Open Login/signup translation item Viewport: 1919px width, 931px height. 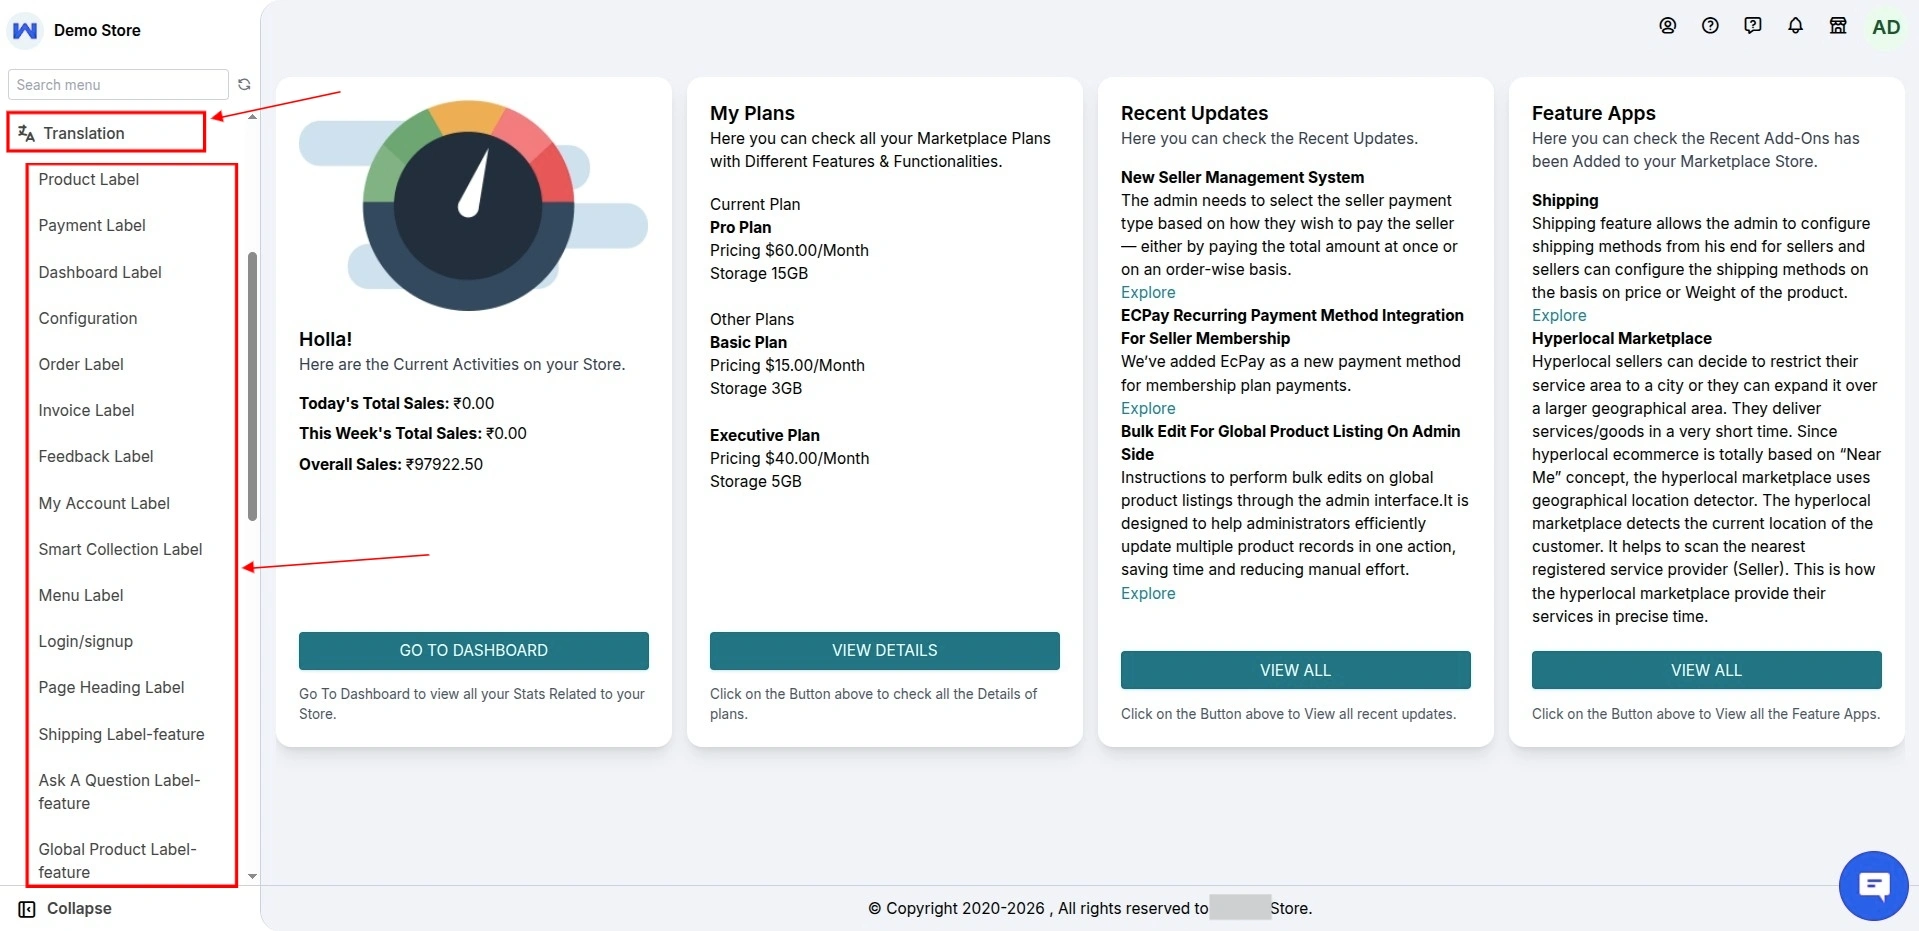pos(85,641)
